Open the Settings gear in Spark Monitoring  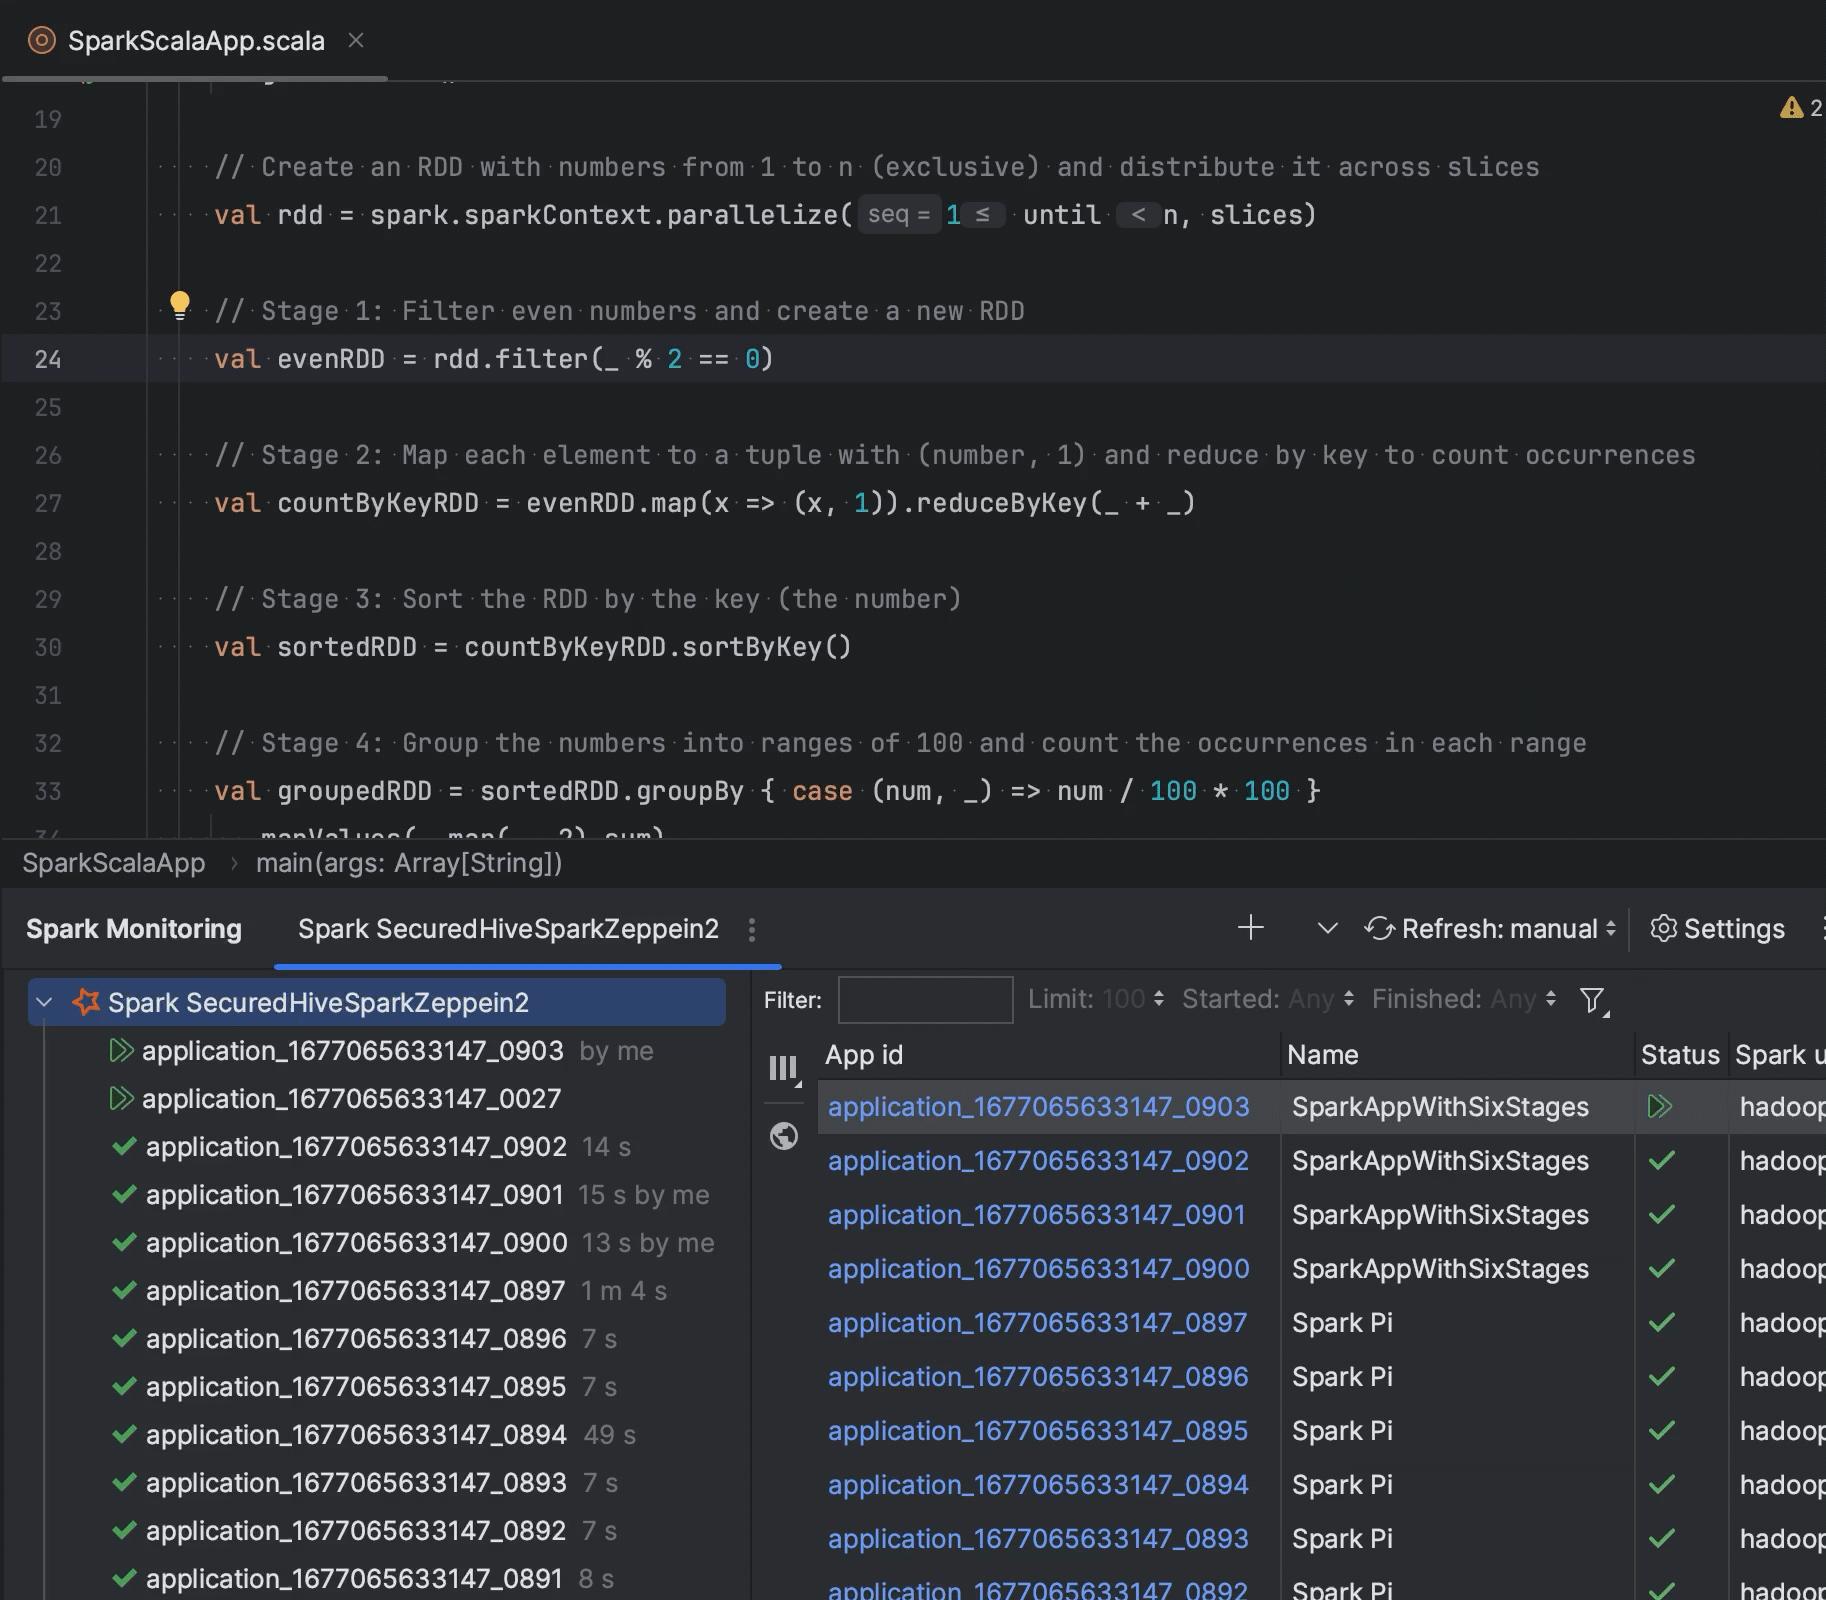pos(1665,929)
